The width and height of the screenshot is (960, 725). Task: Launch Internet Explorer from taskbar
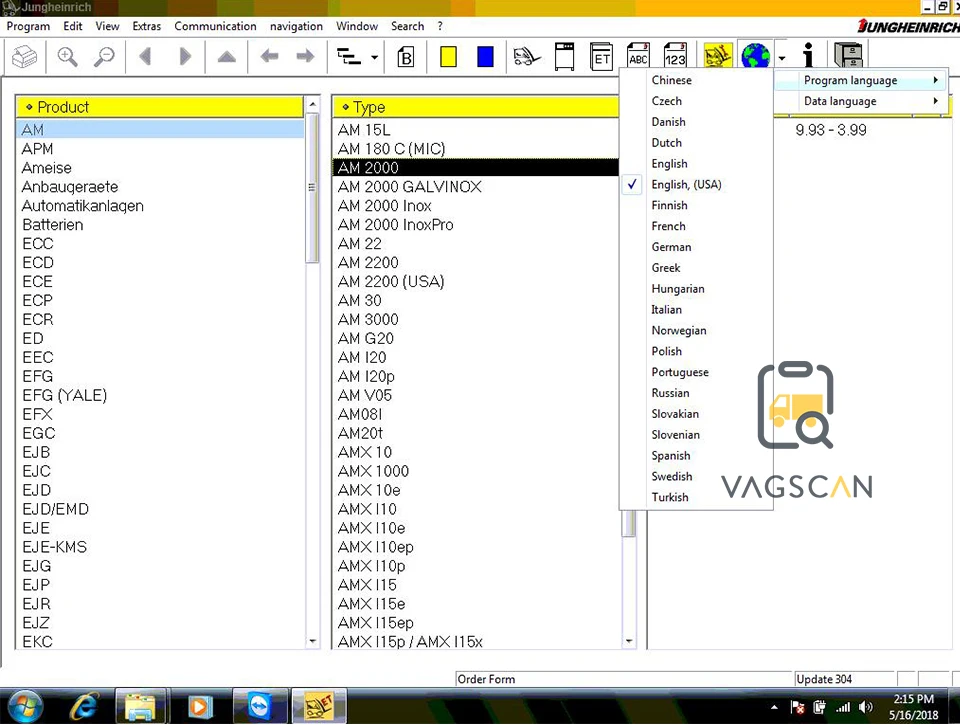(84, 707)
